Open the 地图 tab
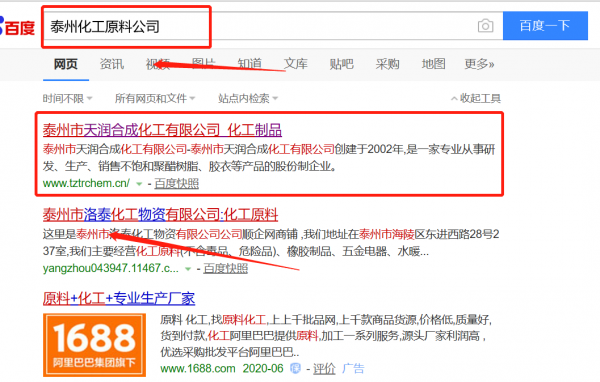Viewport: 600px width, 382px height. click(433, 64)
